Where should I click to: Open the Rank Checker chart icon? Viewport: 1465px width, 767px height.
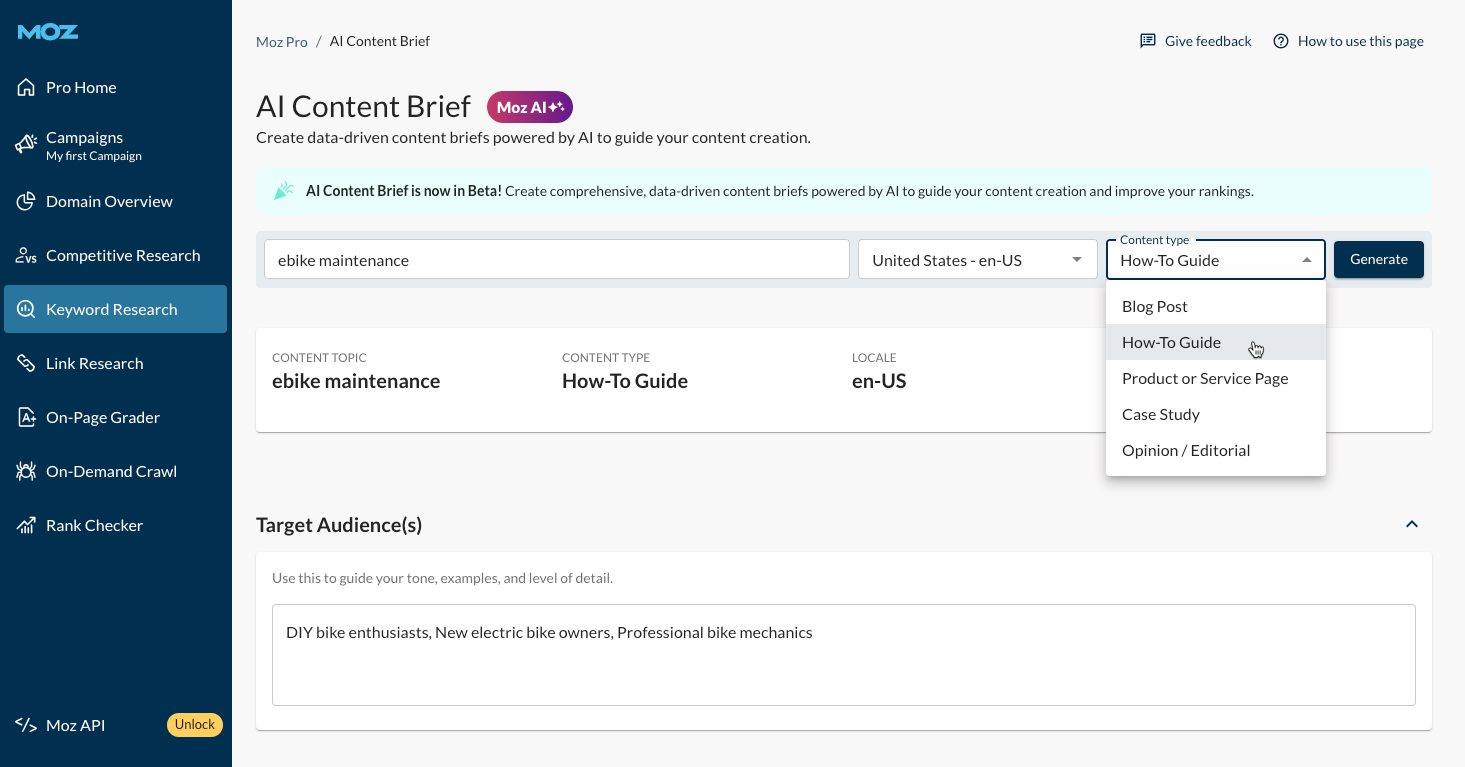(27, 526)
